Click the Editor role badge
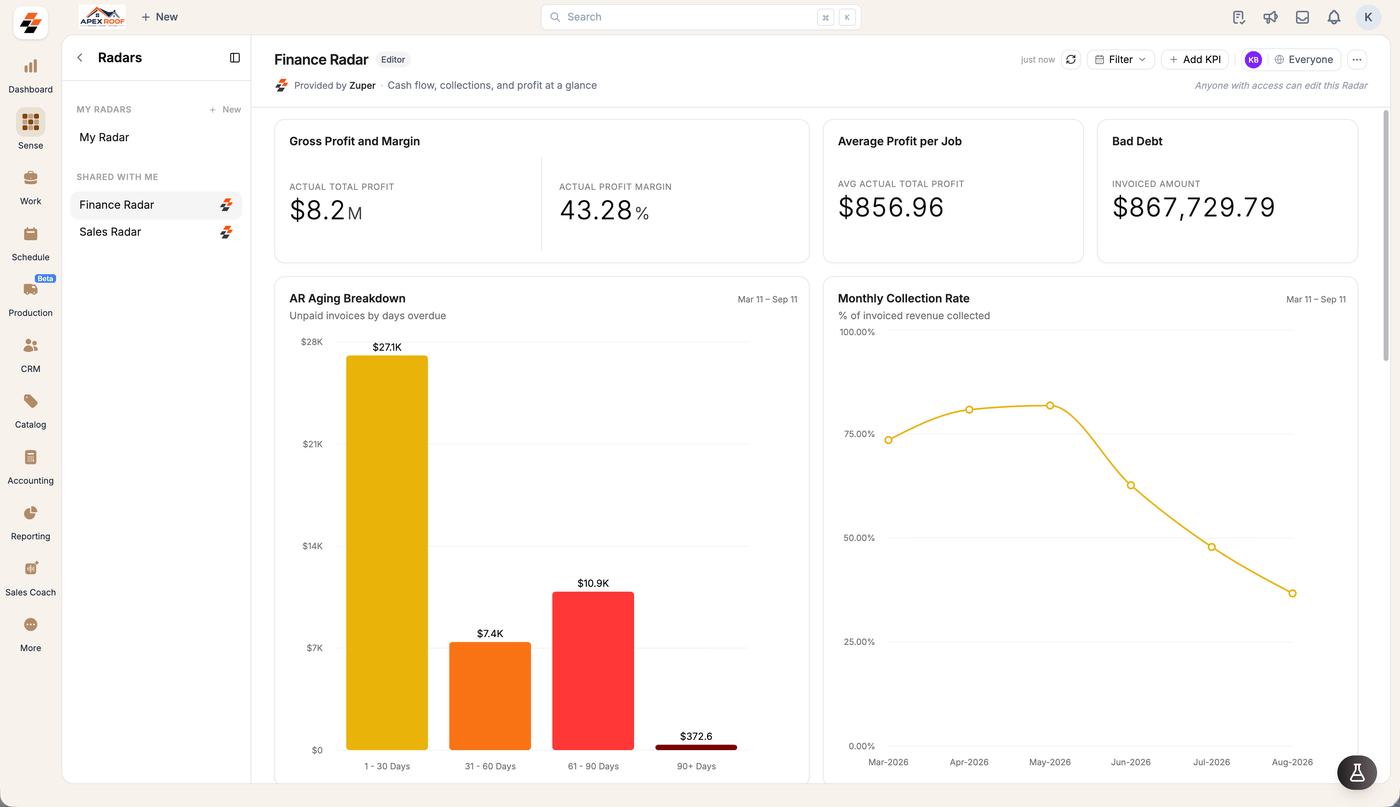 [x=393, y=60]
